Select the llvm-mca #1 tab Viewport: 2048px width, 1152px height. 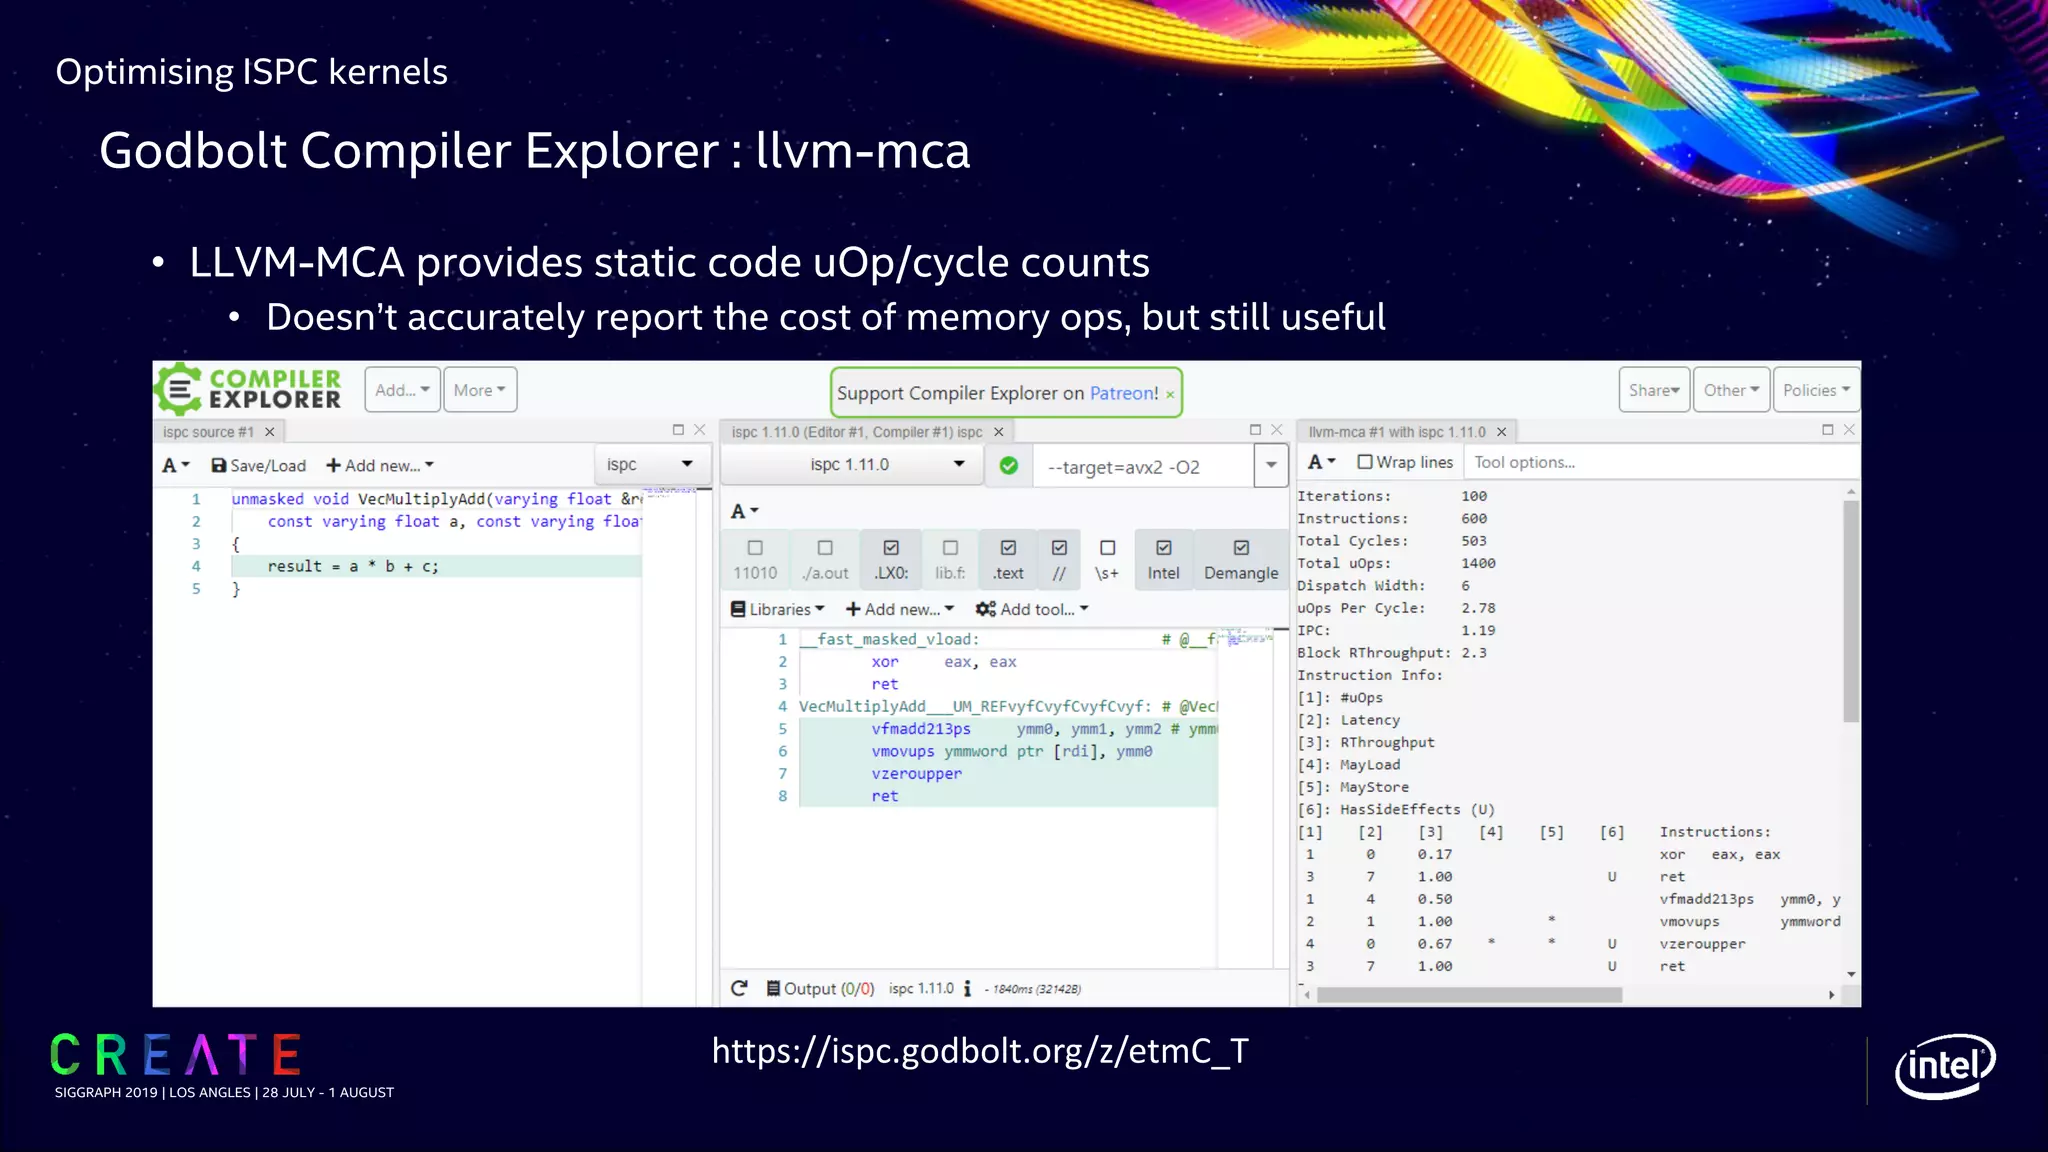tap(1397, 432)
